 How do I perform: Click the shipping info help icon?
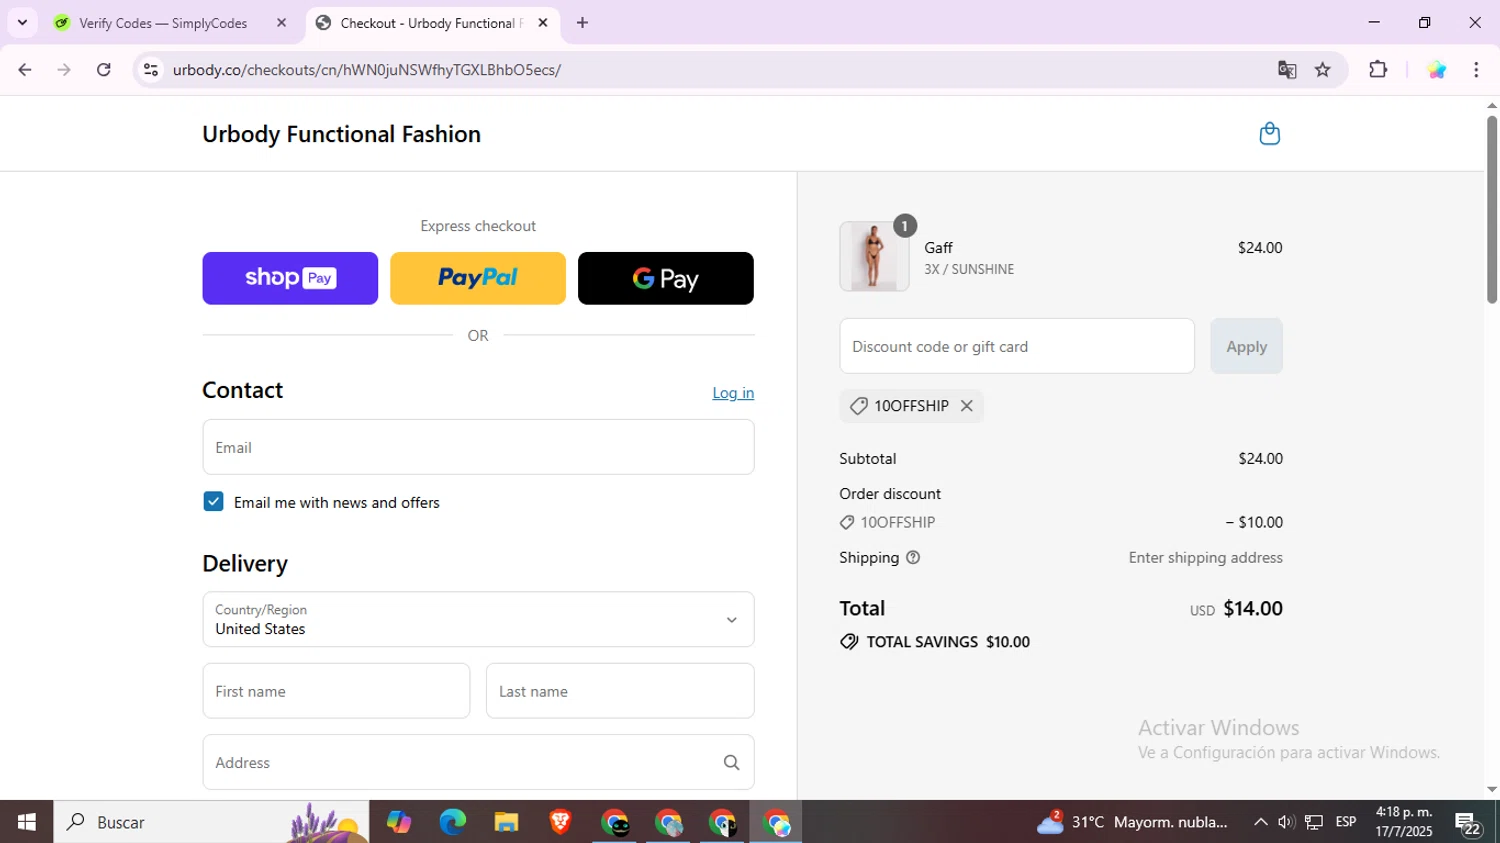912,558
